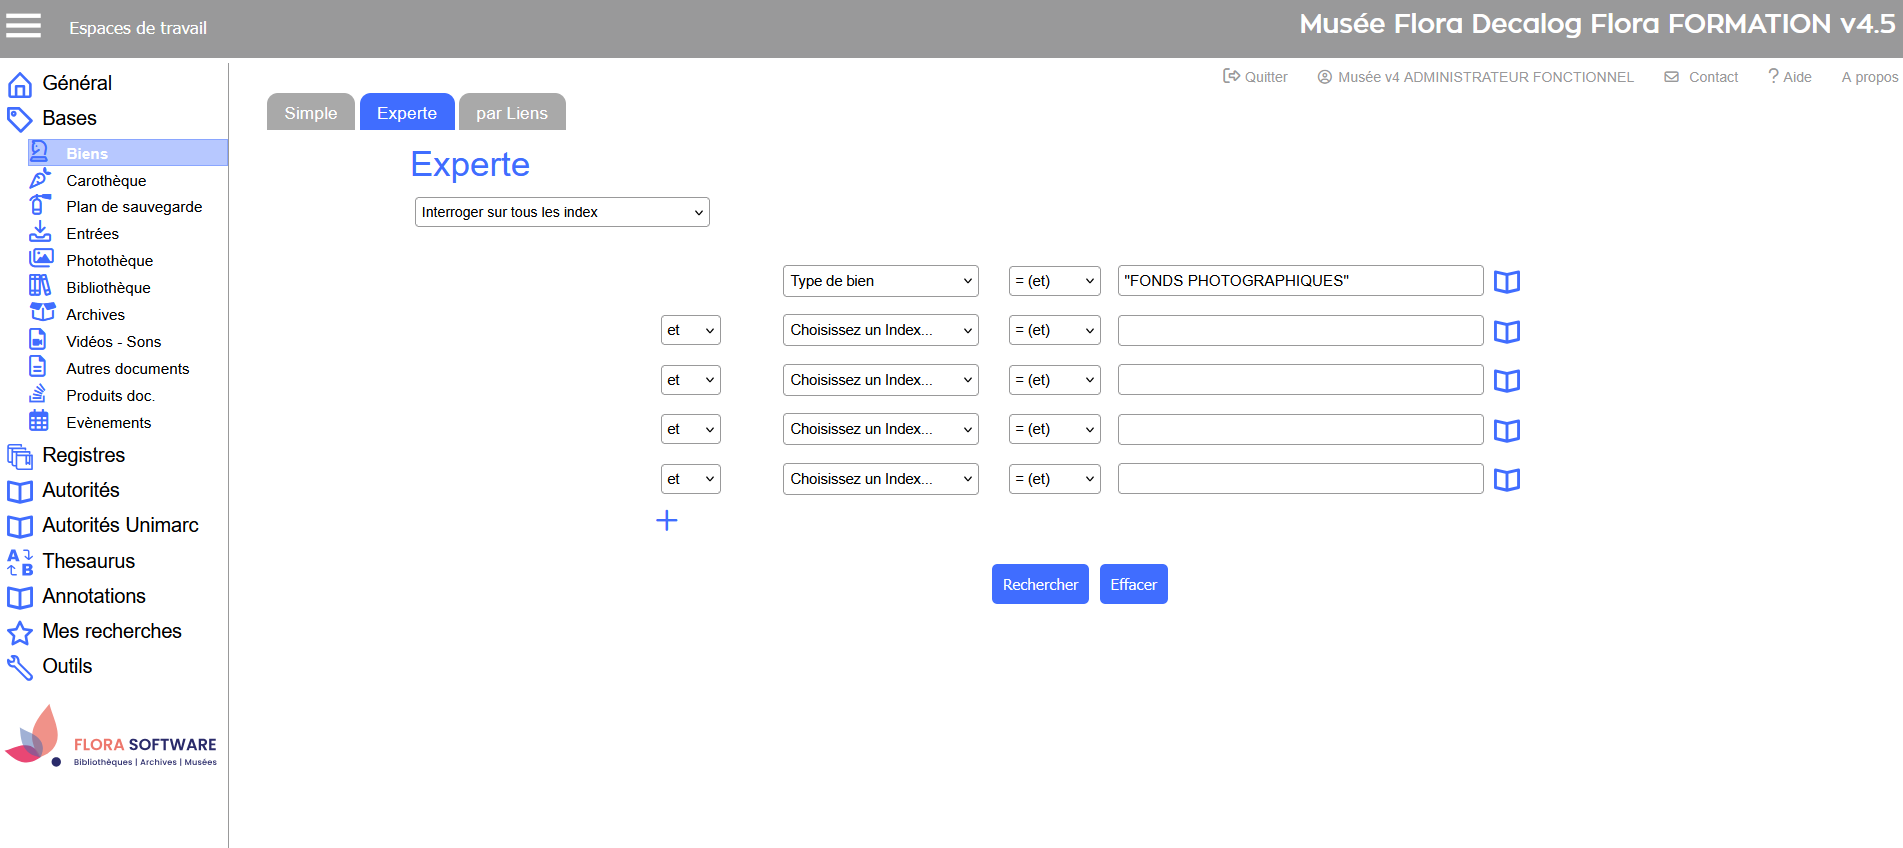Expand the last 'Choisissez un Index...' dropdown
The height and width of the screenshot is (848, 1903).
[880, 479]
